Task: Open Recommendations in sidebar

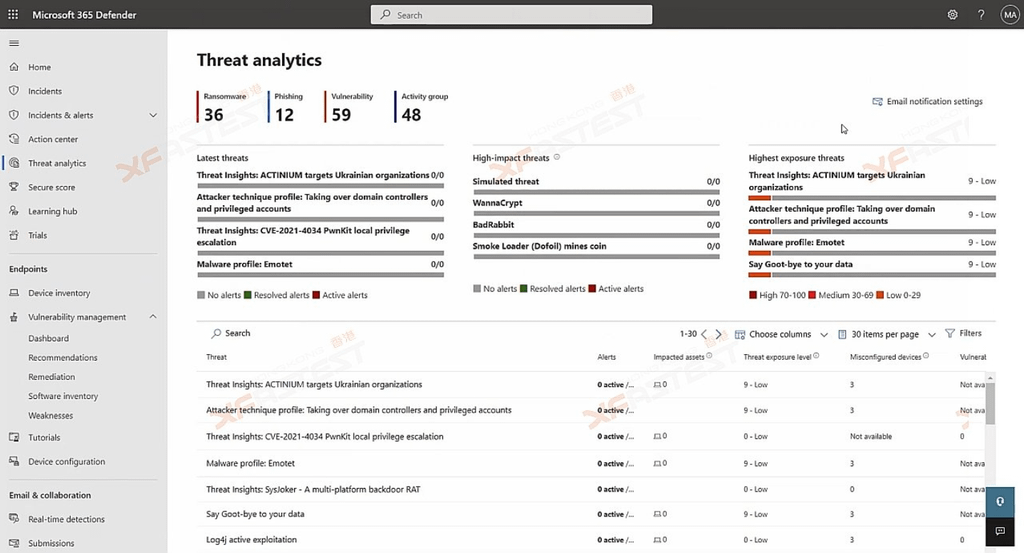Action: 63,357
